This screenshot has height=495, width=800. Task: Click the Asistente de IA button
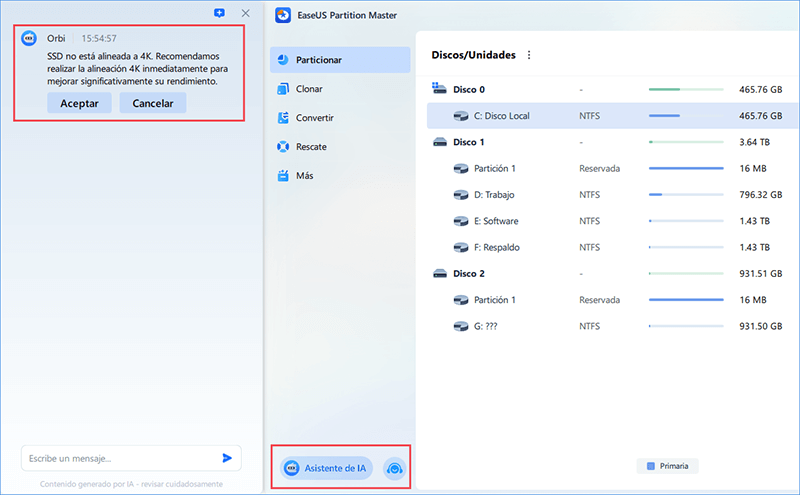pyautogui.click(x=326, y=468)
